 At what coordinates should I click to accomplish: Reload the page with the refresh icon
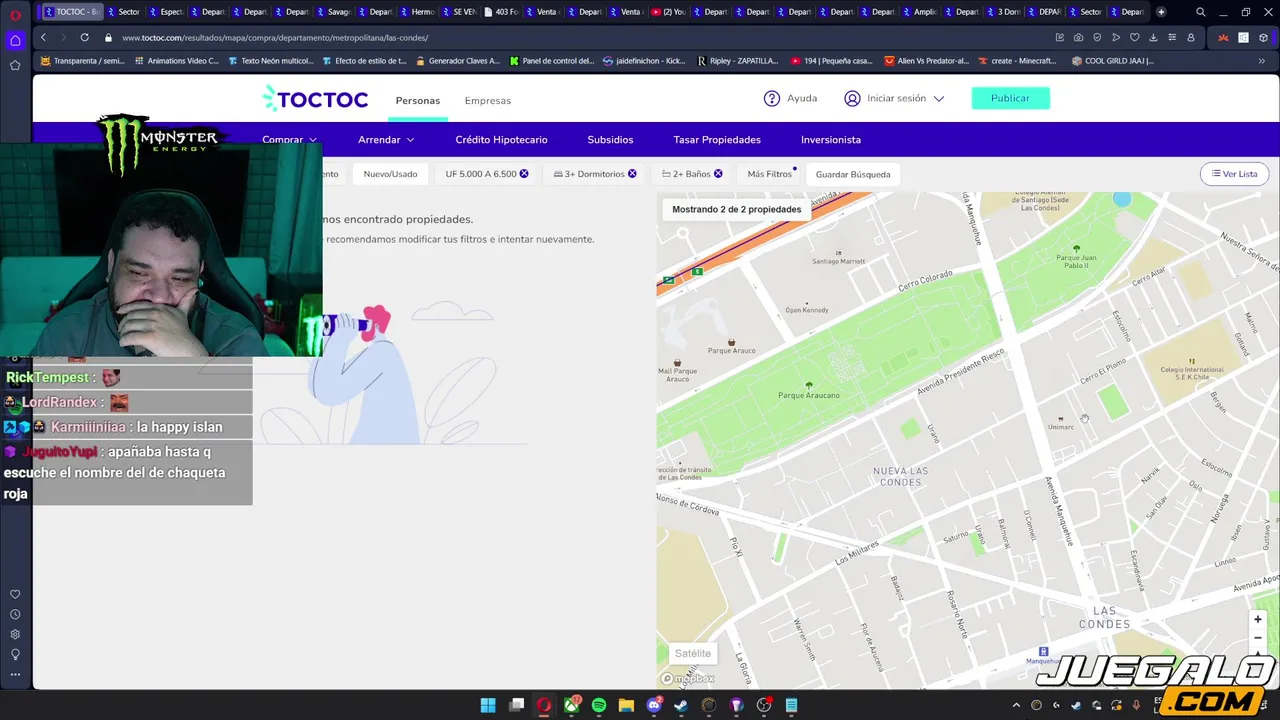84,37
